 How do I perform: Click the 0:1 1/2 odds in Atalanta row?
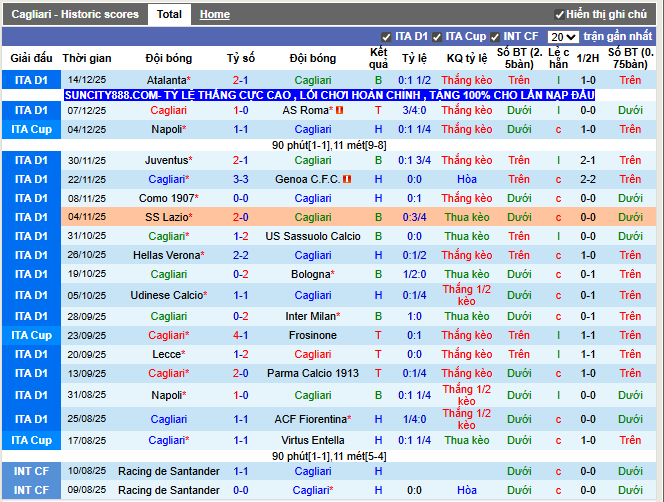[414, 80]
